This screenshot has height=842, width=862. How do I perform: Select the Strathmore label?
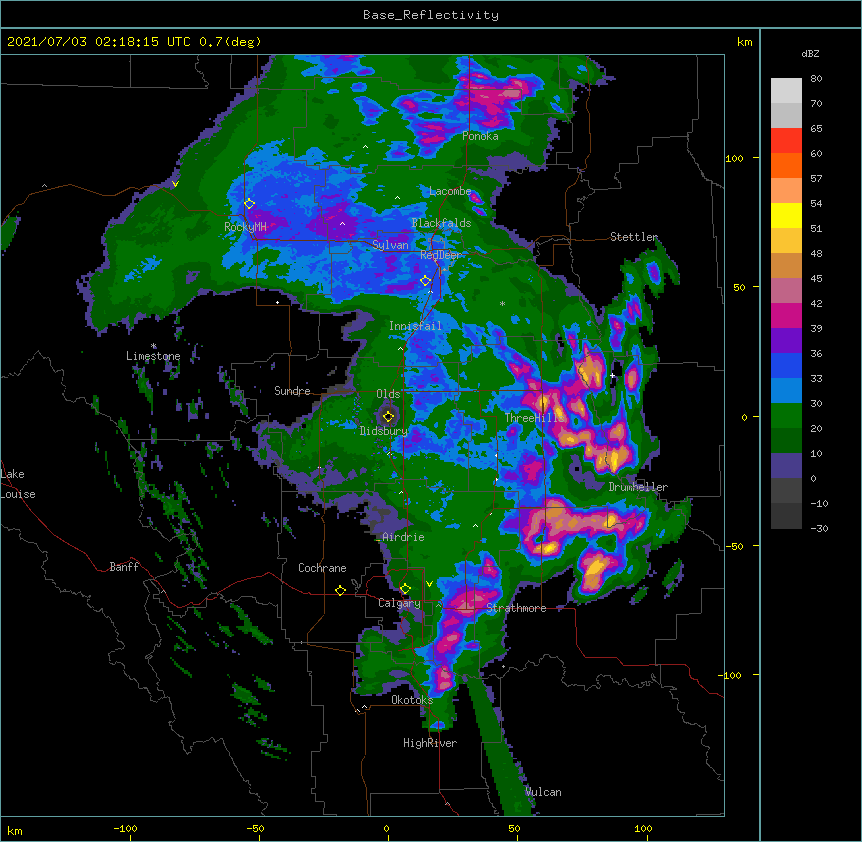pyautogui.click(x=516, y=608)
